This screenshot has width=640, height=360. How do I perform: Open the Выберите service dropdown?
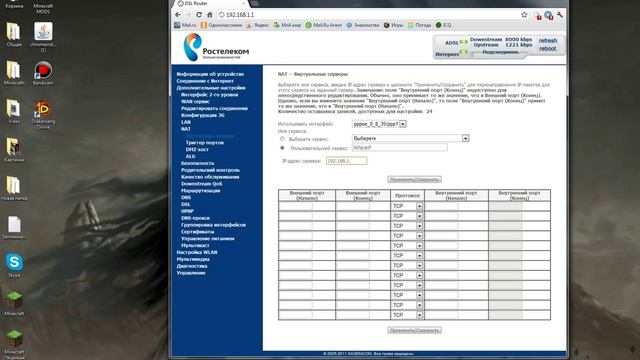point(411,138)
